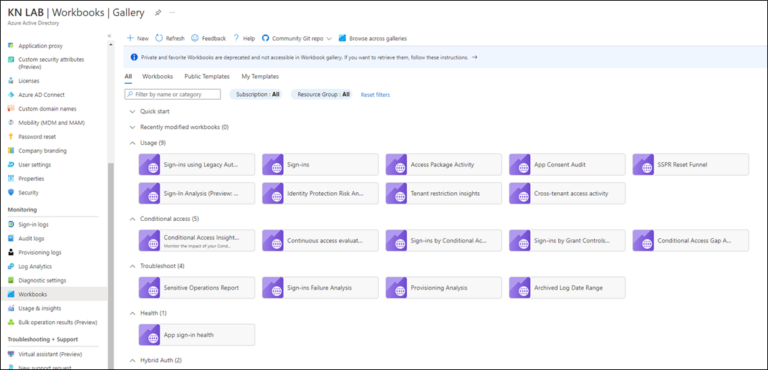Click the Azure AD Connect icon
Image resolution: width=768 pixels, height=370 pixels.
point(11,95)
